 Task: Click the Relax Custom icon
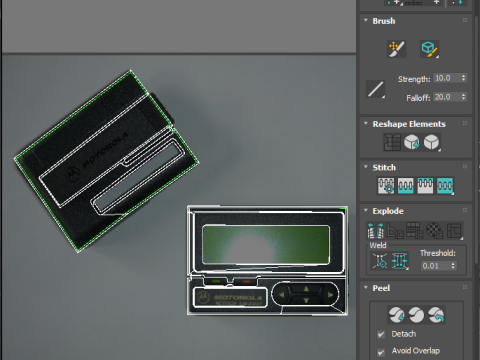(431, 142)
